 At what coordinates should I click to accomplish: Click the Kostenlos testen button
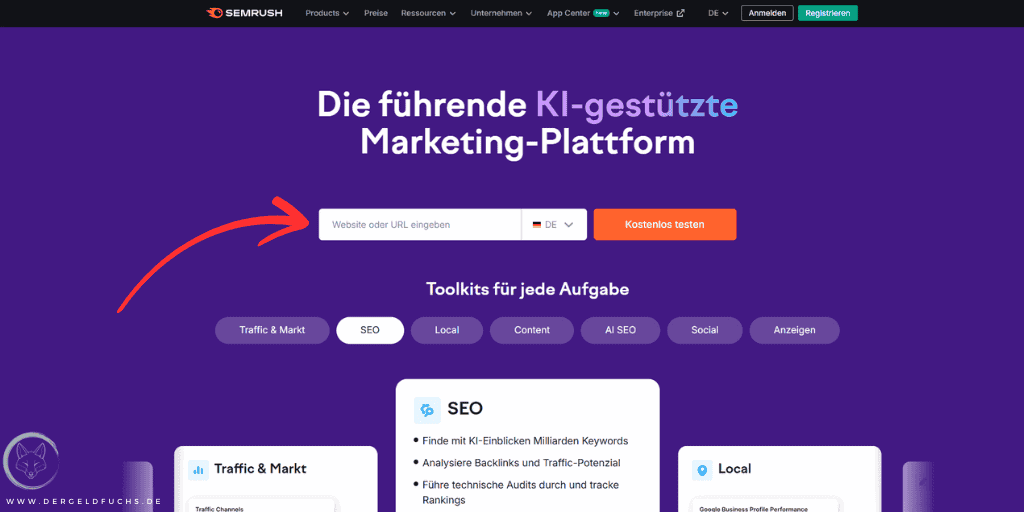[x=665, y=225]
